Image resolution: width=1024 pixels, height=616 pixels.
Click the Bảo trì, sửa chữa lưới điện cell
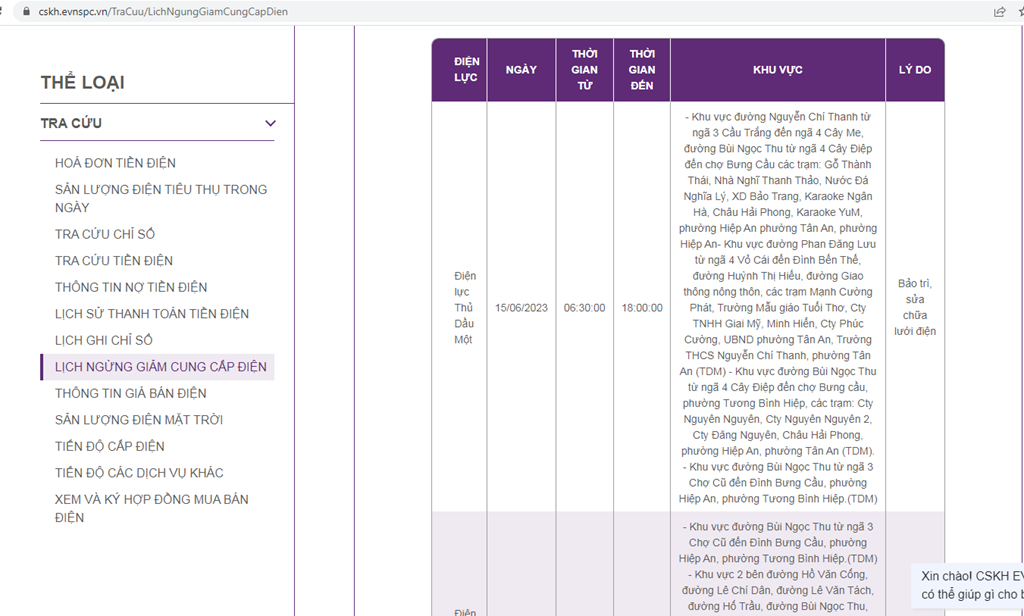point(915,307)
